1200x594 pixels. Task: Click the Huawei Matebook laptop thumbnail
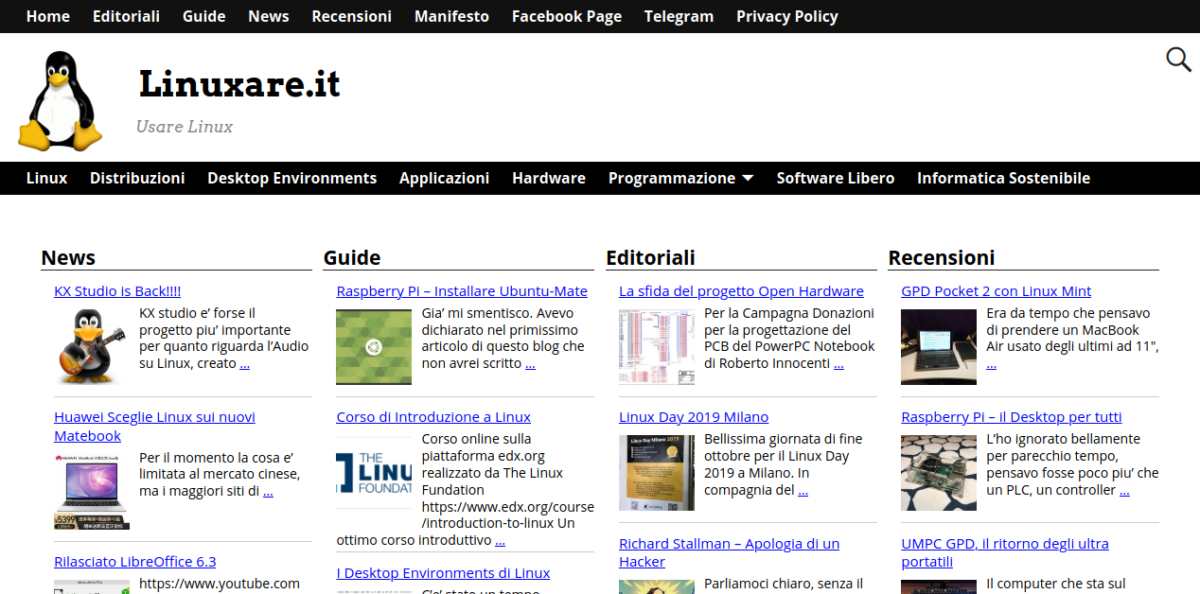[92, 491]
